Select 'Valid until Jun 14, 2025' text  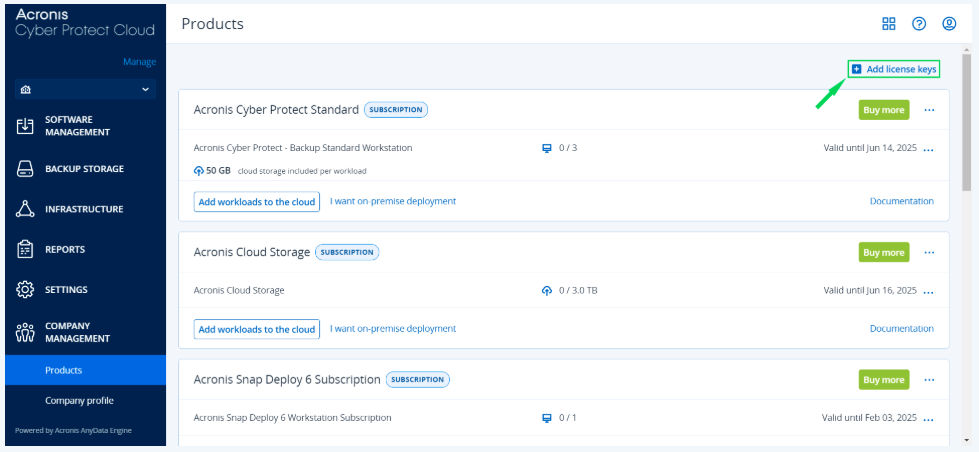(870, 149)
